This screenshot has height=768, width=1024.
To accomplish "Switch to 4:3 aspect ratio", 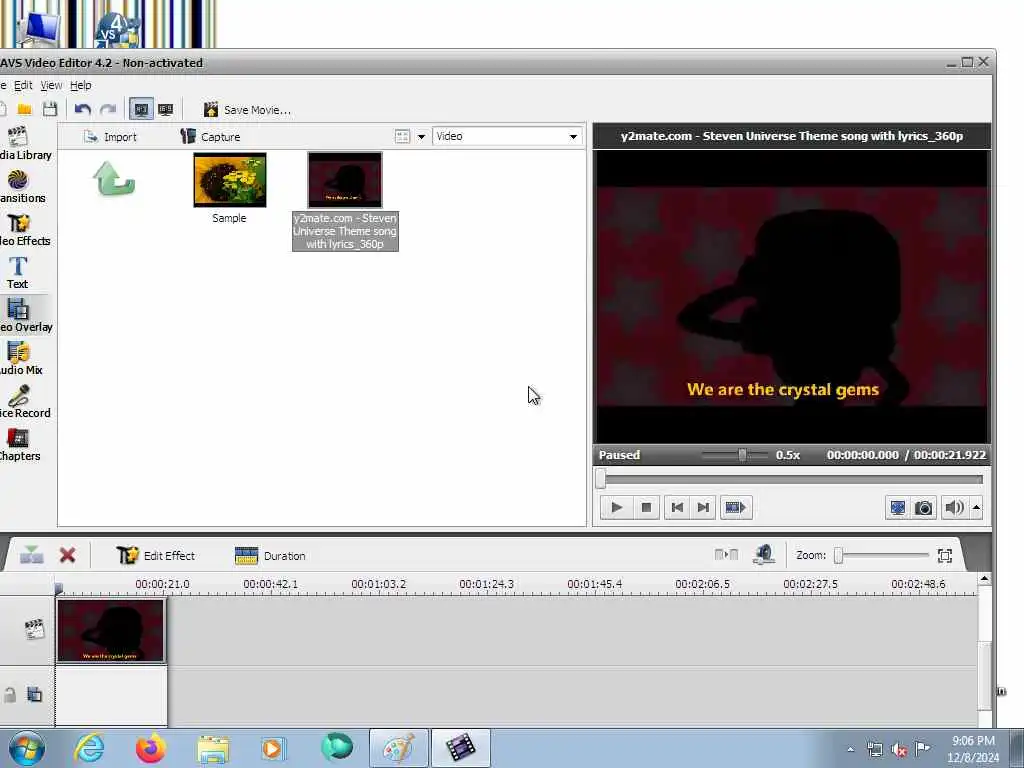I will click(141, 109).
